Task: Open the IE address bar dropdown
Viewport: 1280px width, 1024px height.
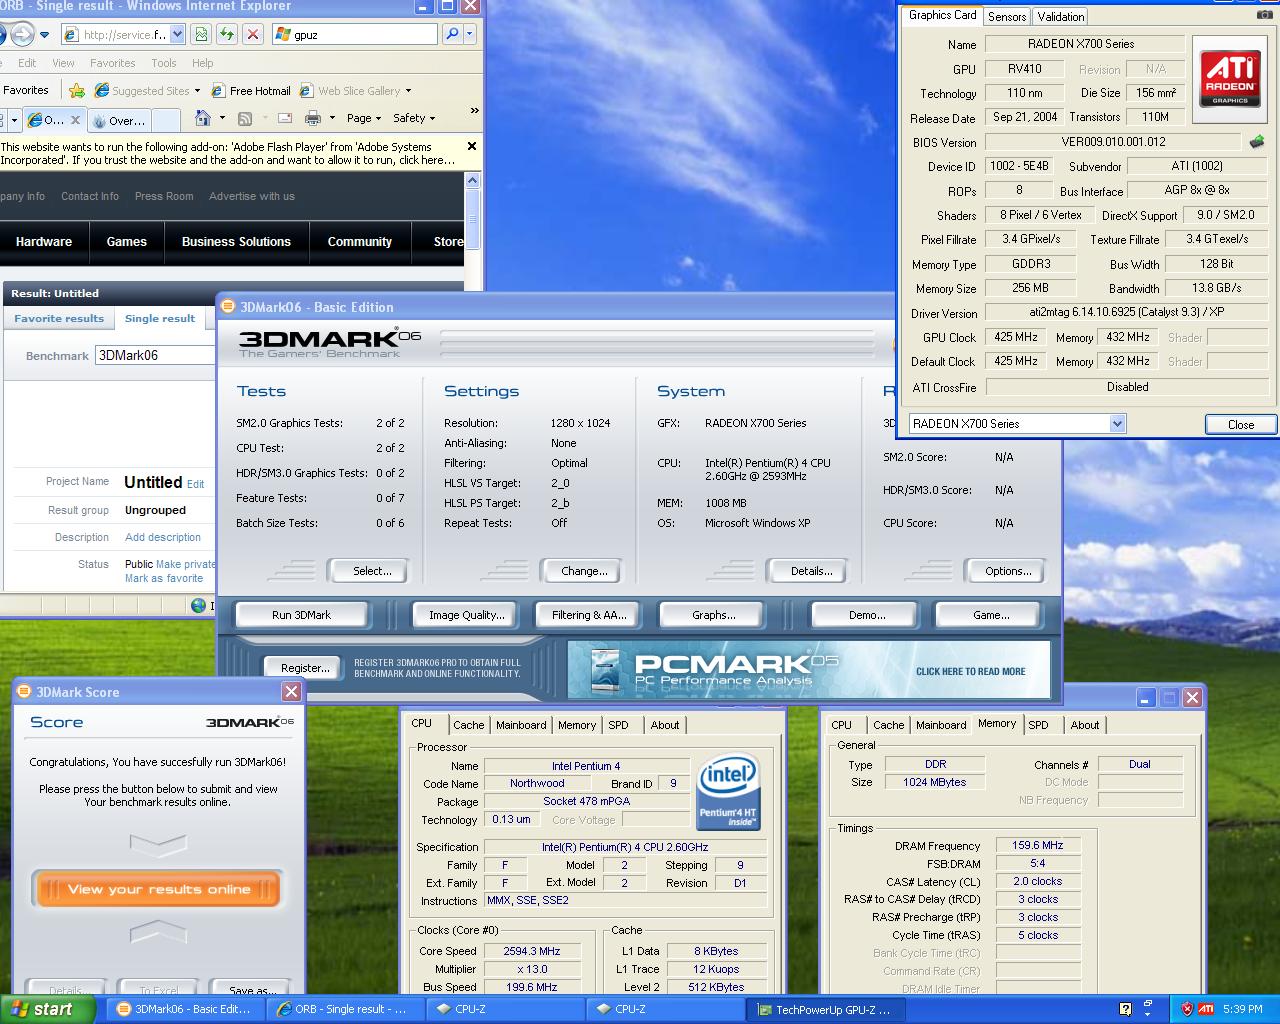Action: [177, 34]
